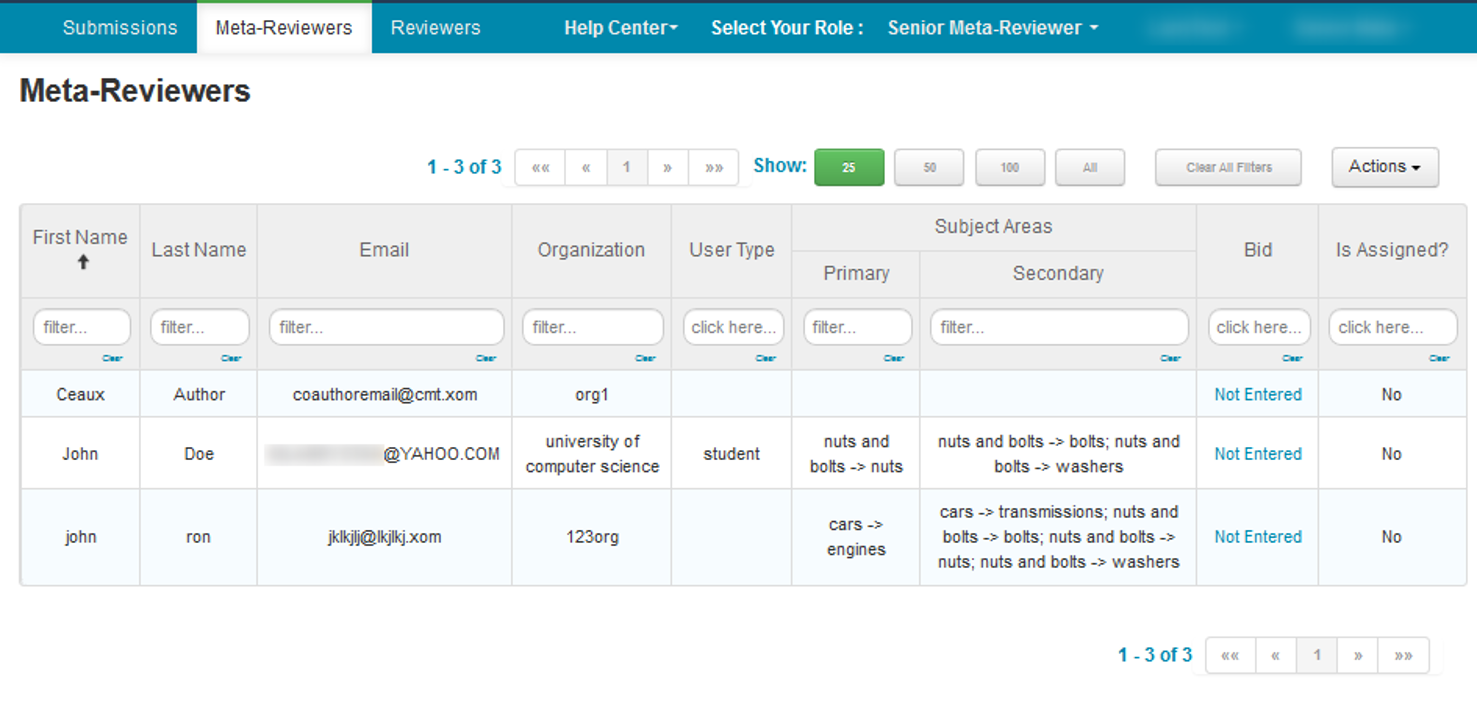Select page 1 in bottom pager
1477x710 pixels.
click(1317, 655)
